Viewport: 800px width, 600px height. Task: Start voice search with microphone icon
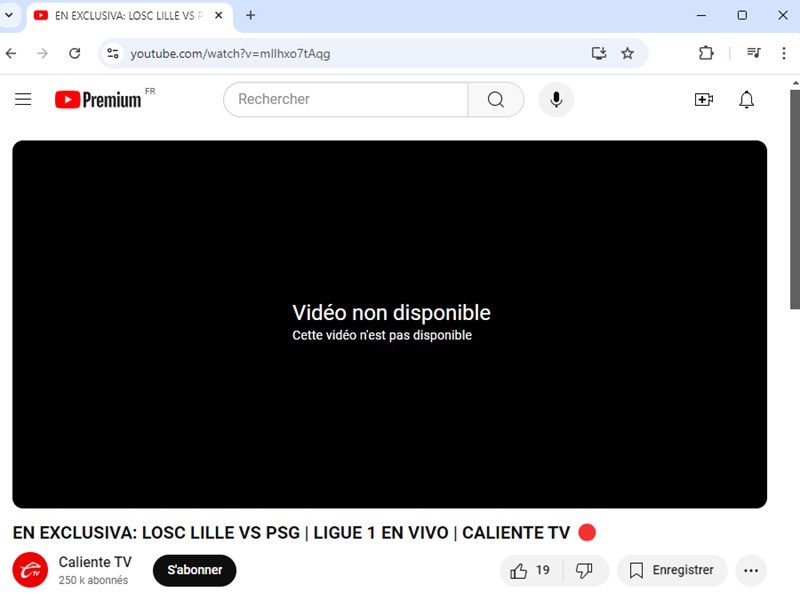pyautogui.click(x=556, y=99)
